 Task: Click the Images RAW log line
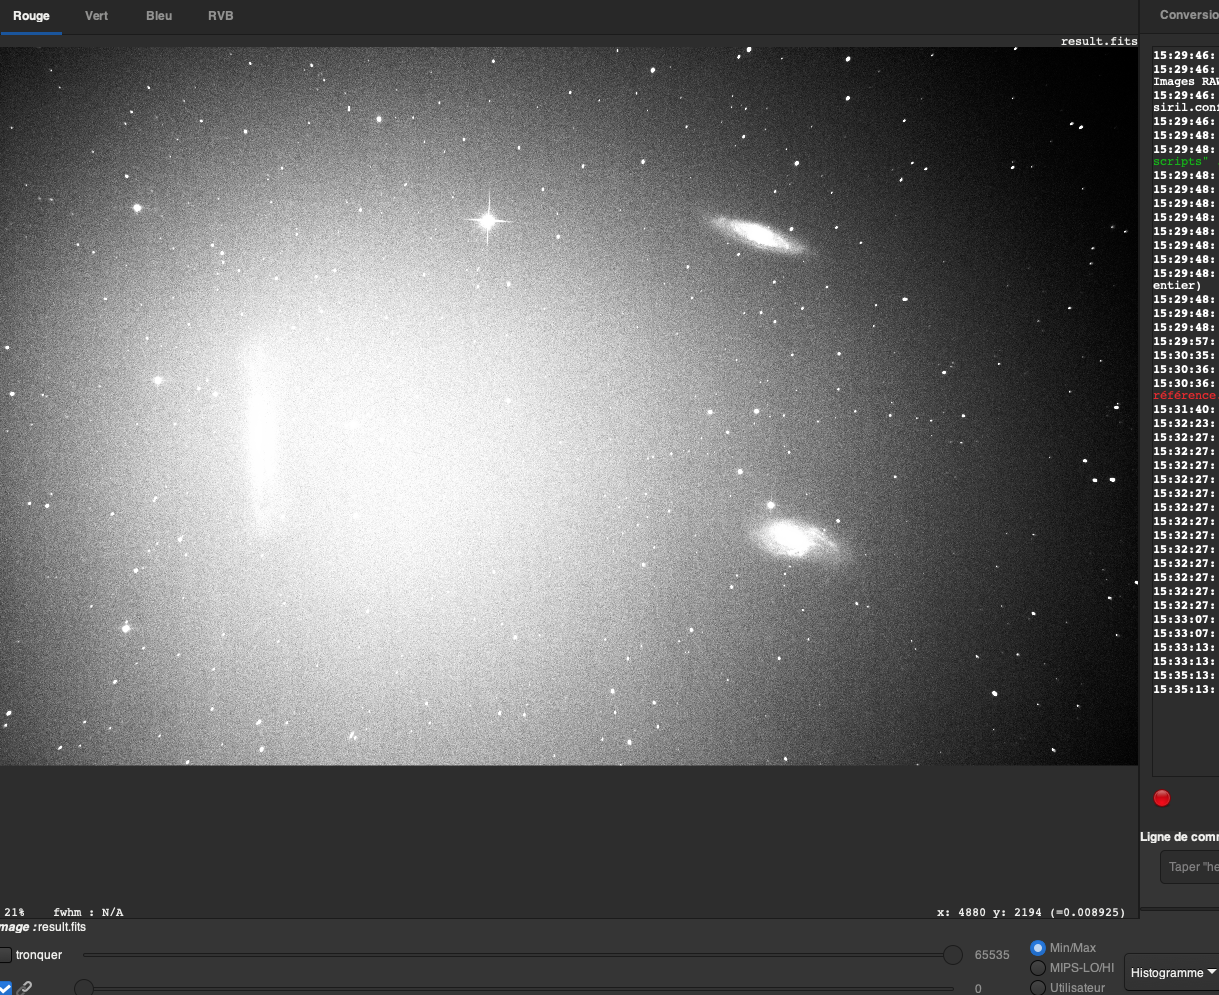(1186, 82)
